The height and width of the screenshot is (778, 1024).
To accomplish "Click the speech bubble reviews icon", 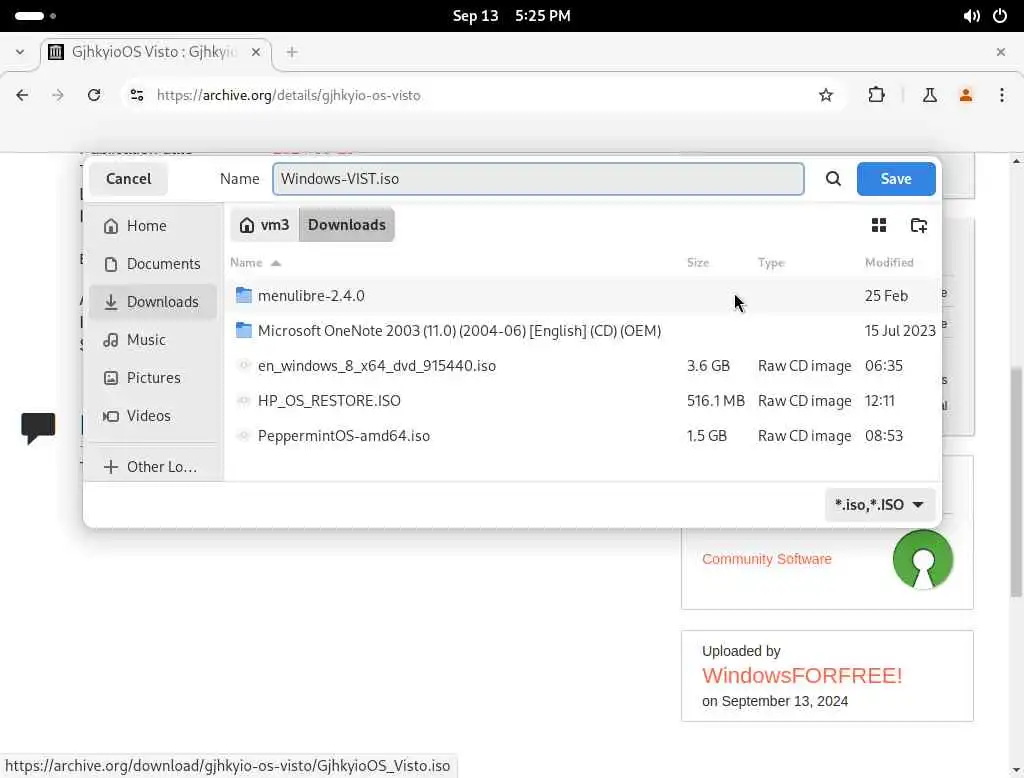I will coord(38,428).
